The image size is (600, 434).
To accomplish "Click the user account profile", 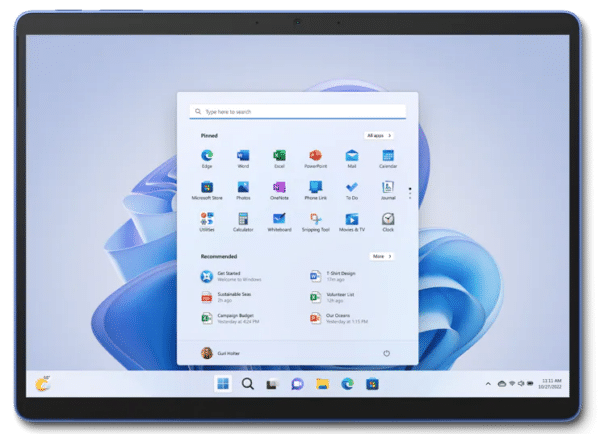I will coord(220,353).
